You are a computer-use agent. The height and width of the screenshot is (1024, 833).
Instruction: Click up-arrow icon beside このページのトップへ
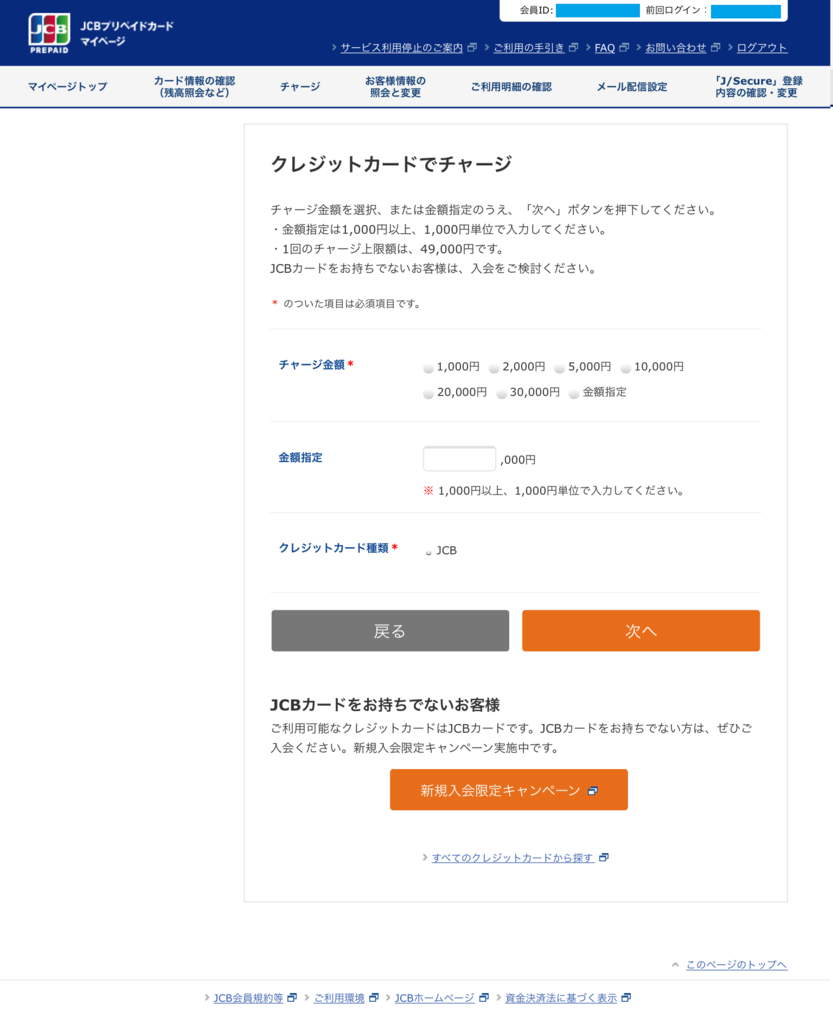tap(676, 964)
